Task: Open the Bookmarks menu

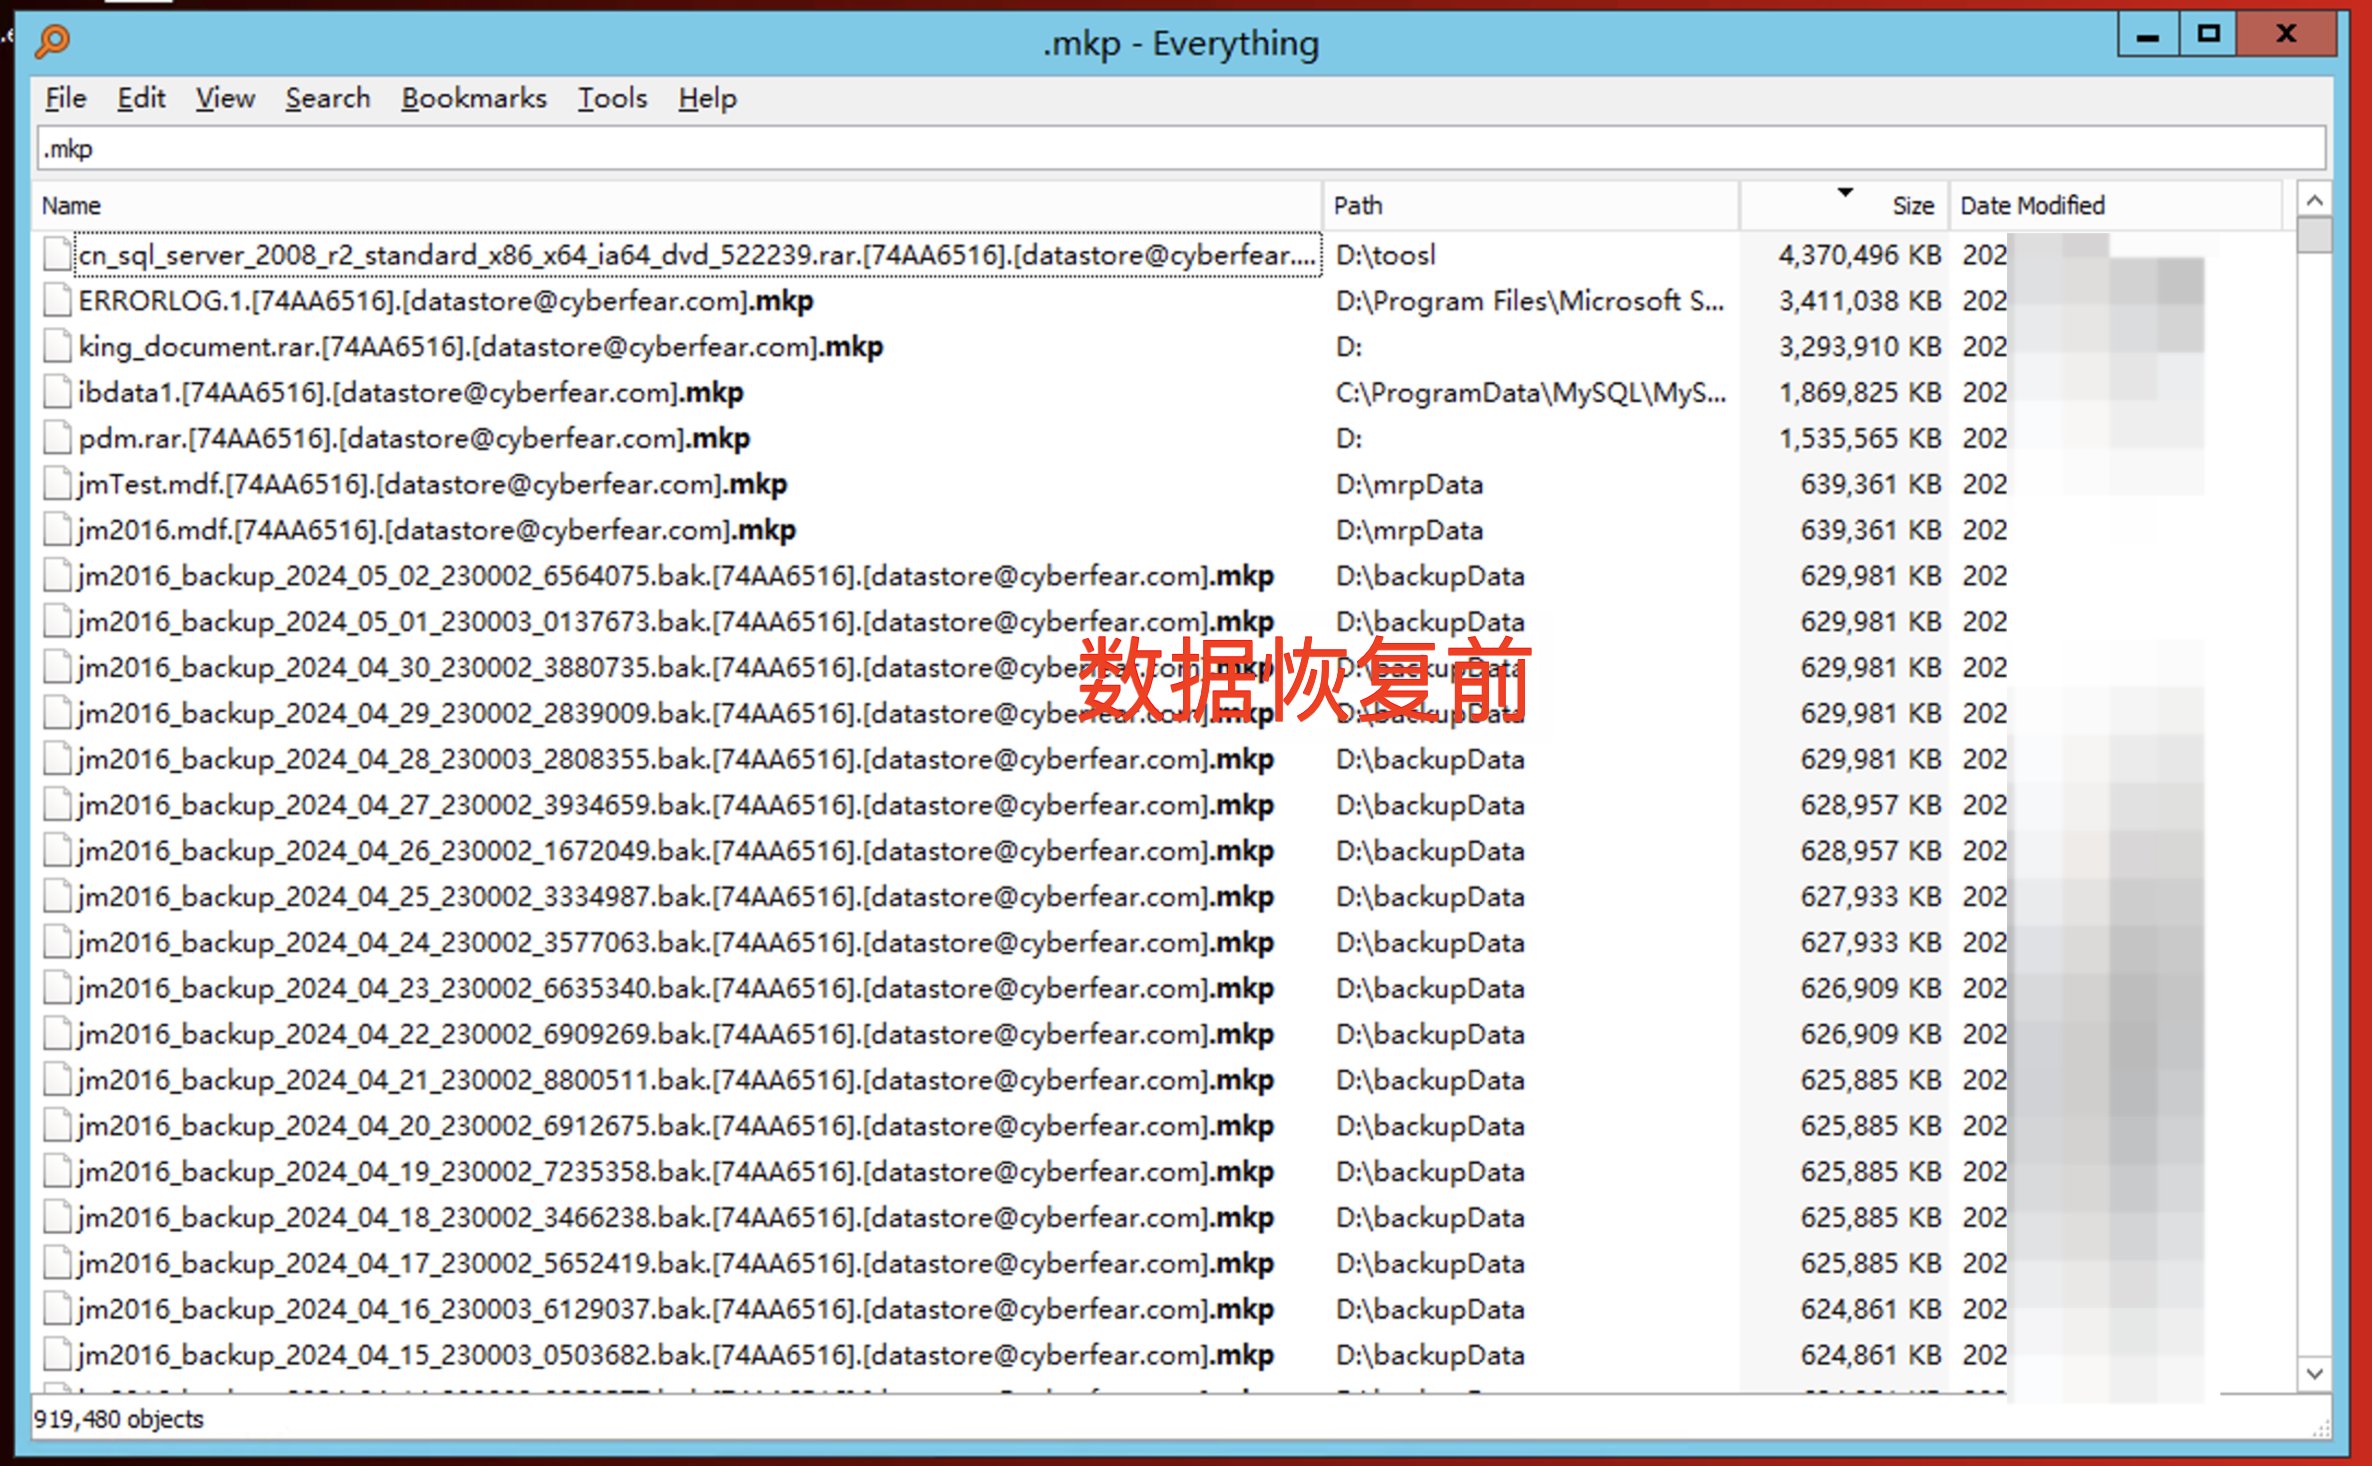Action: [x=474, y=98]
